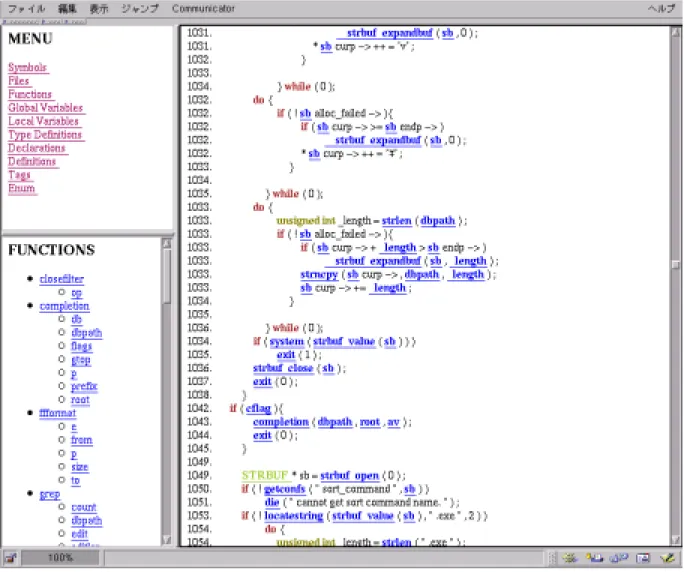The height and width of the screenshot is (572, 684).
Task: Open the Local Variables link
Action: pyautogui.click(x=44, y=121)
